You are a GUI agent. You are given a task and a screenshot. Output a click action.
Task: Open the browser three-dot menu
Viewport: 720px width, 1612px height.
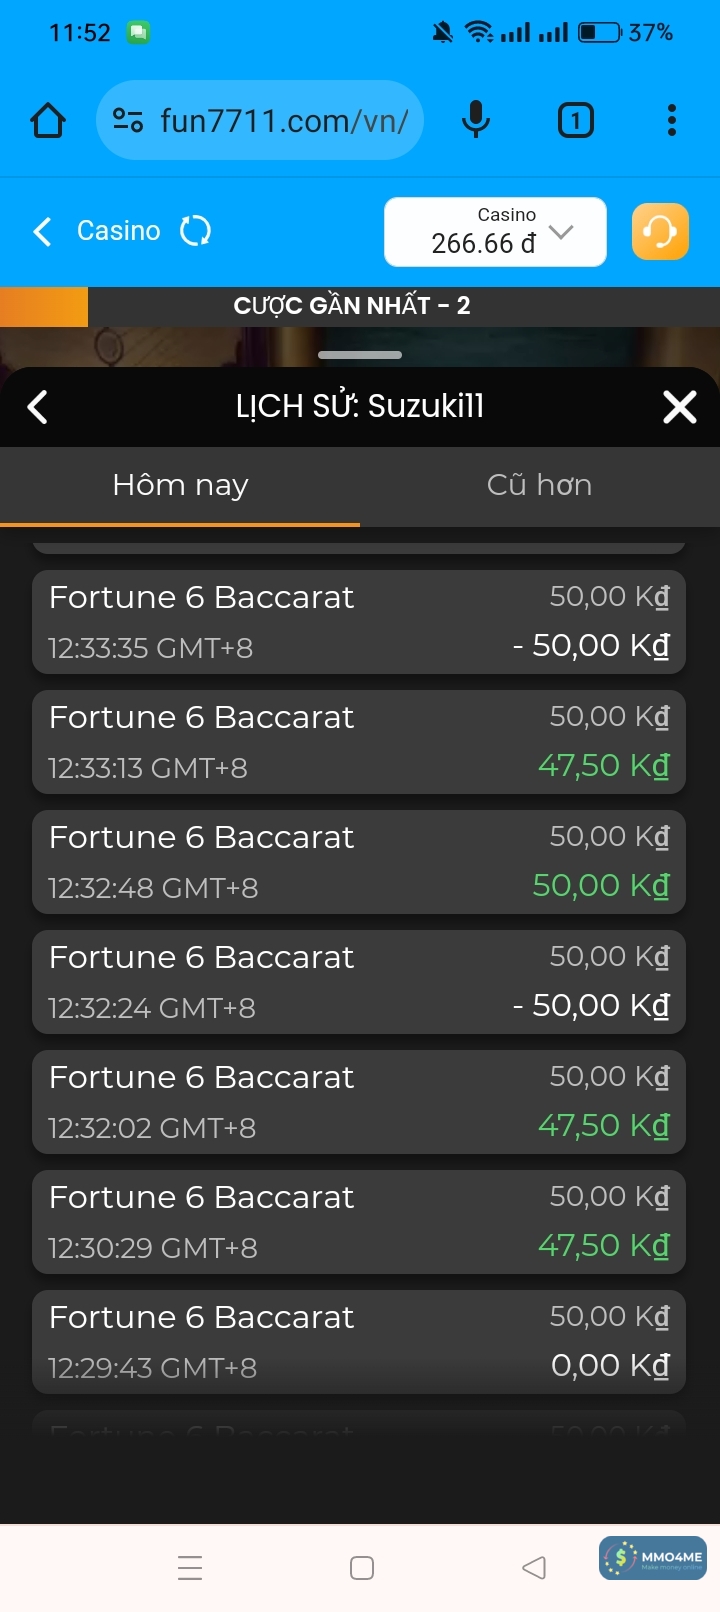coord(672,121)
